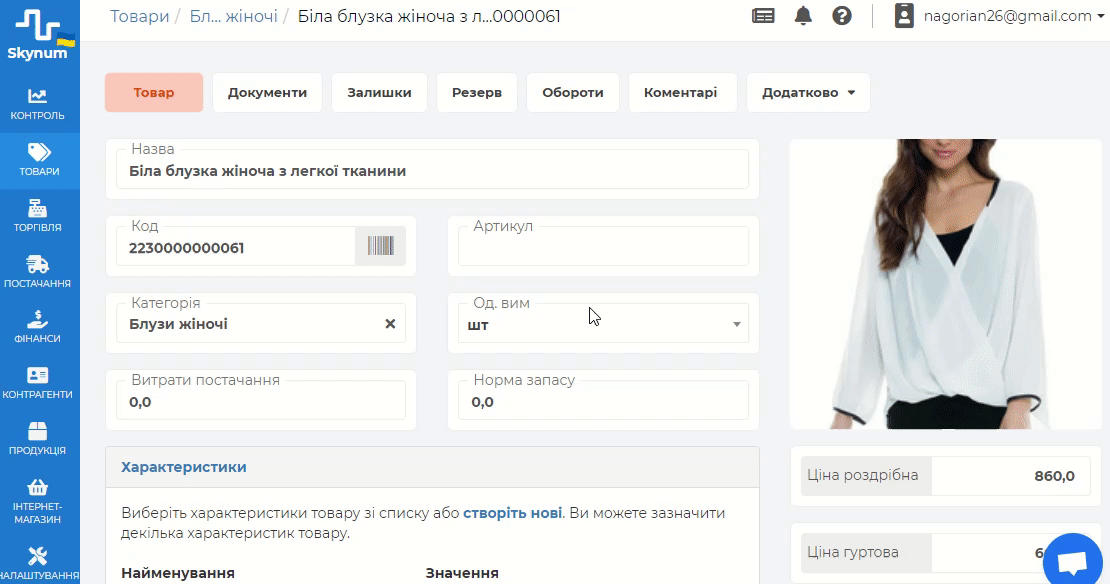Open Фінанси section in sidebar
This screenshot has height=584, width=1110.
pyautogui.click(x=38, y=327)
